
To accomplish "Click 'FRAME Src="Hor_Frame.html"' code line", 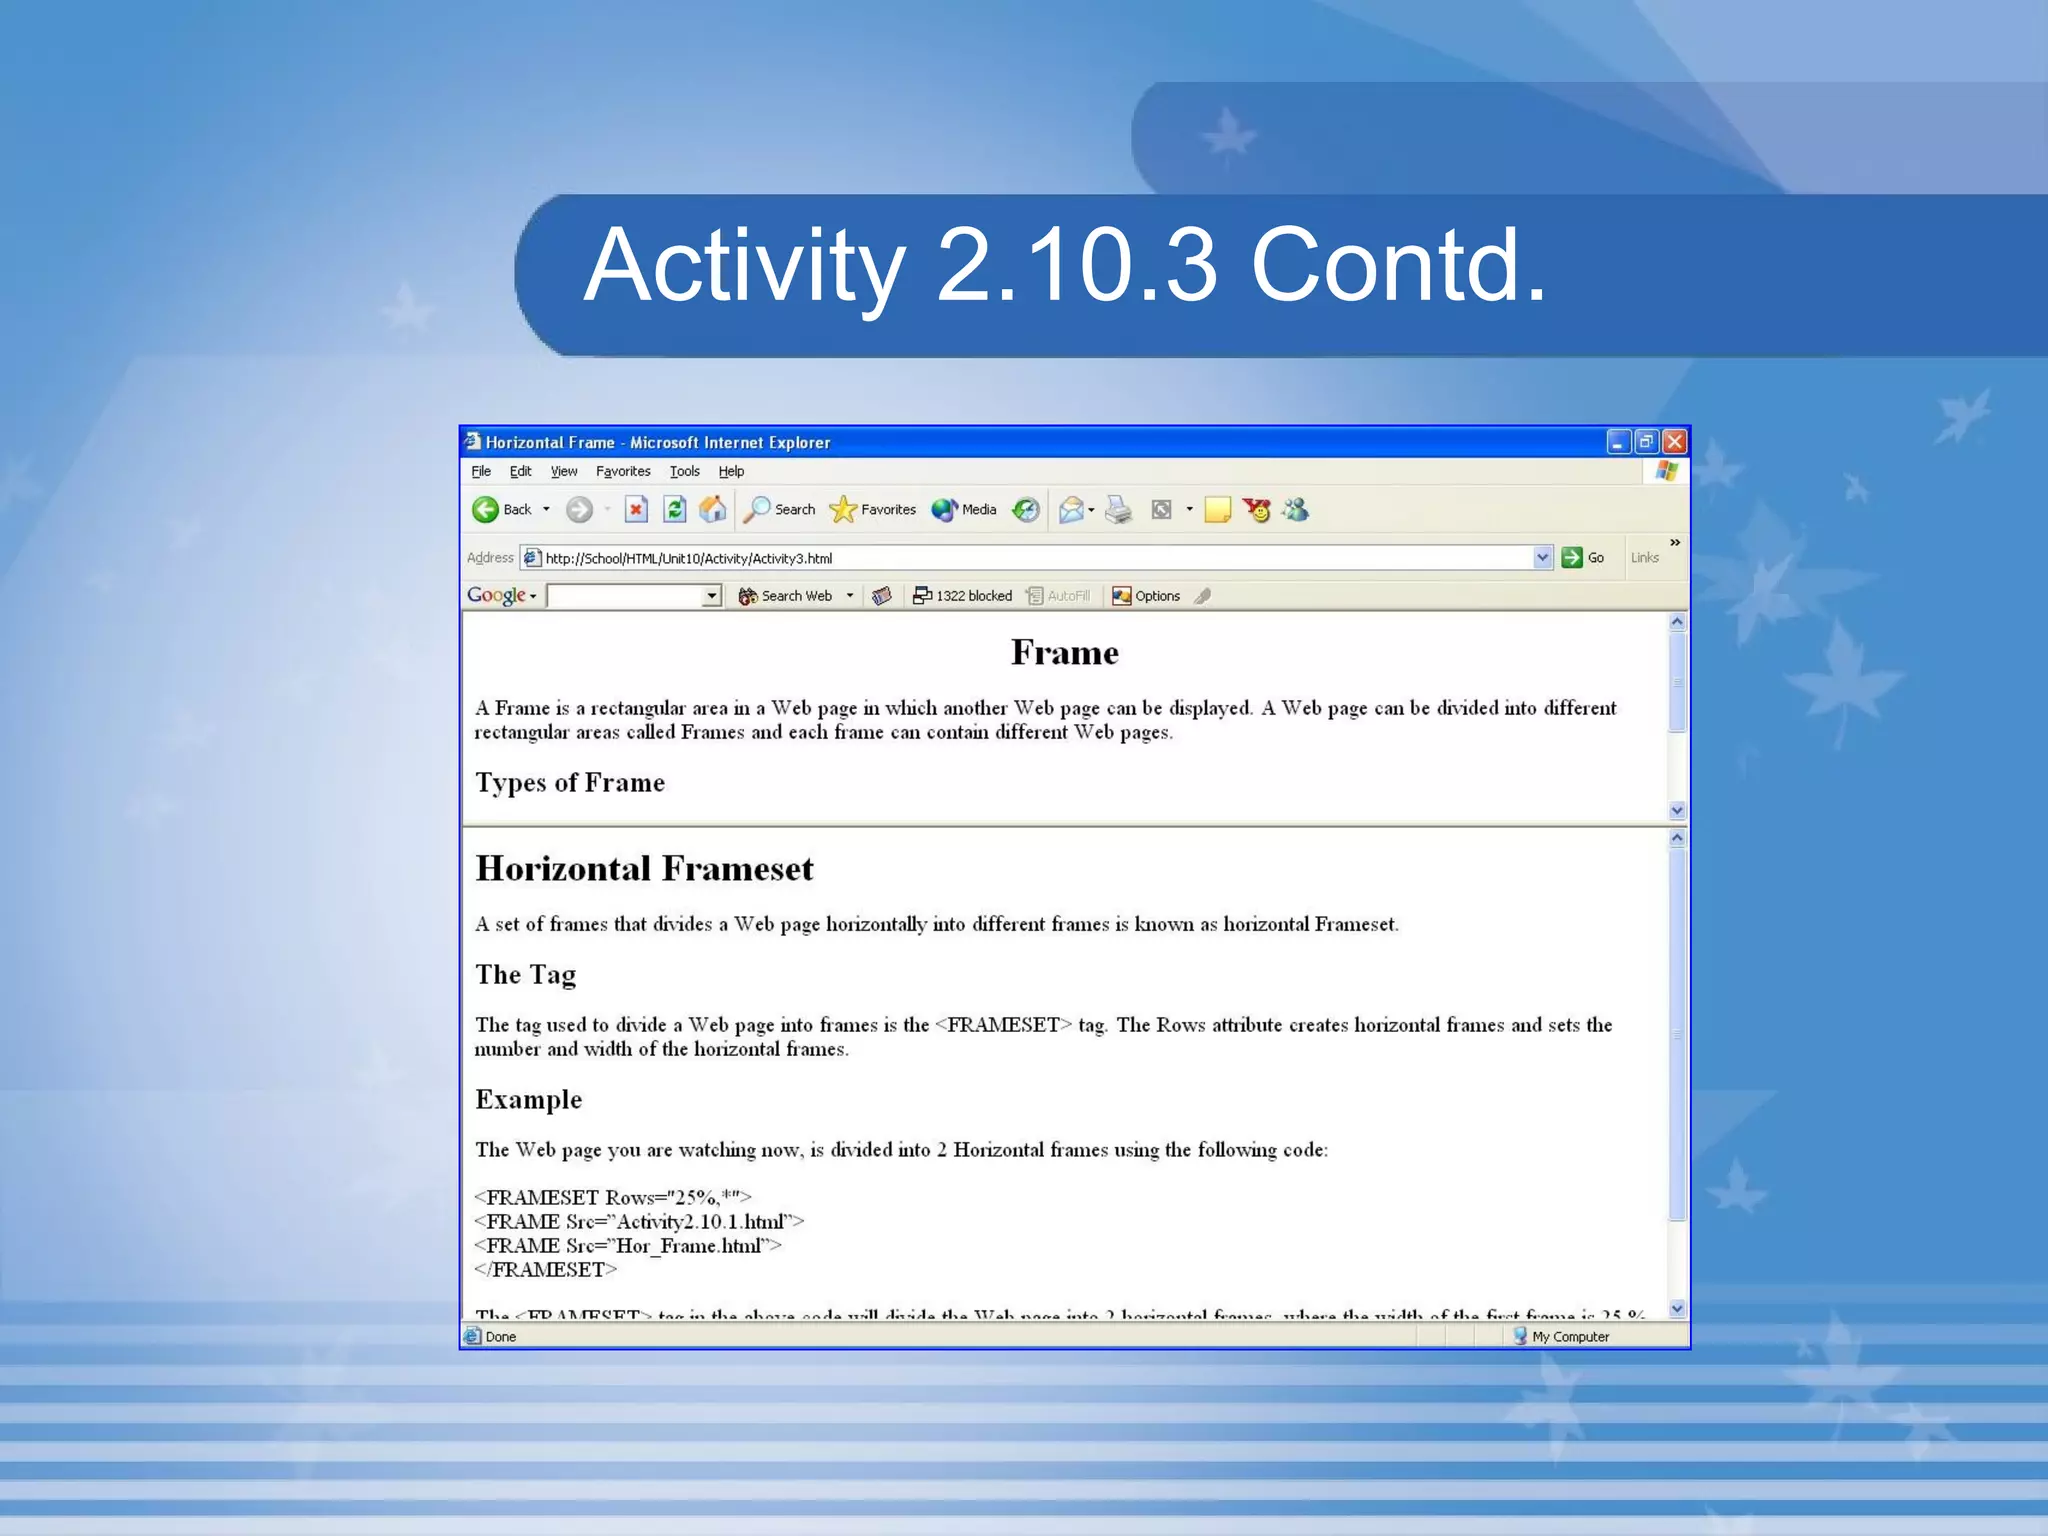I will click(x=628, y=1246).
